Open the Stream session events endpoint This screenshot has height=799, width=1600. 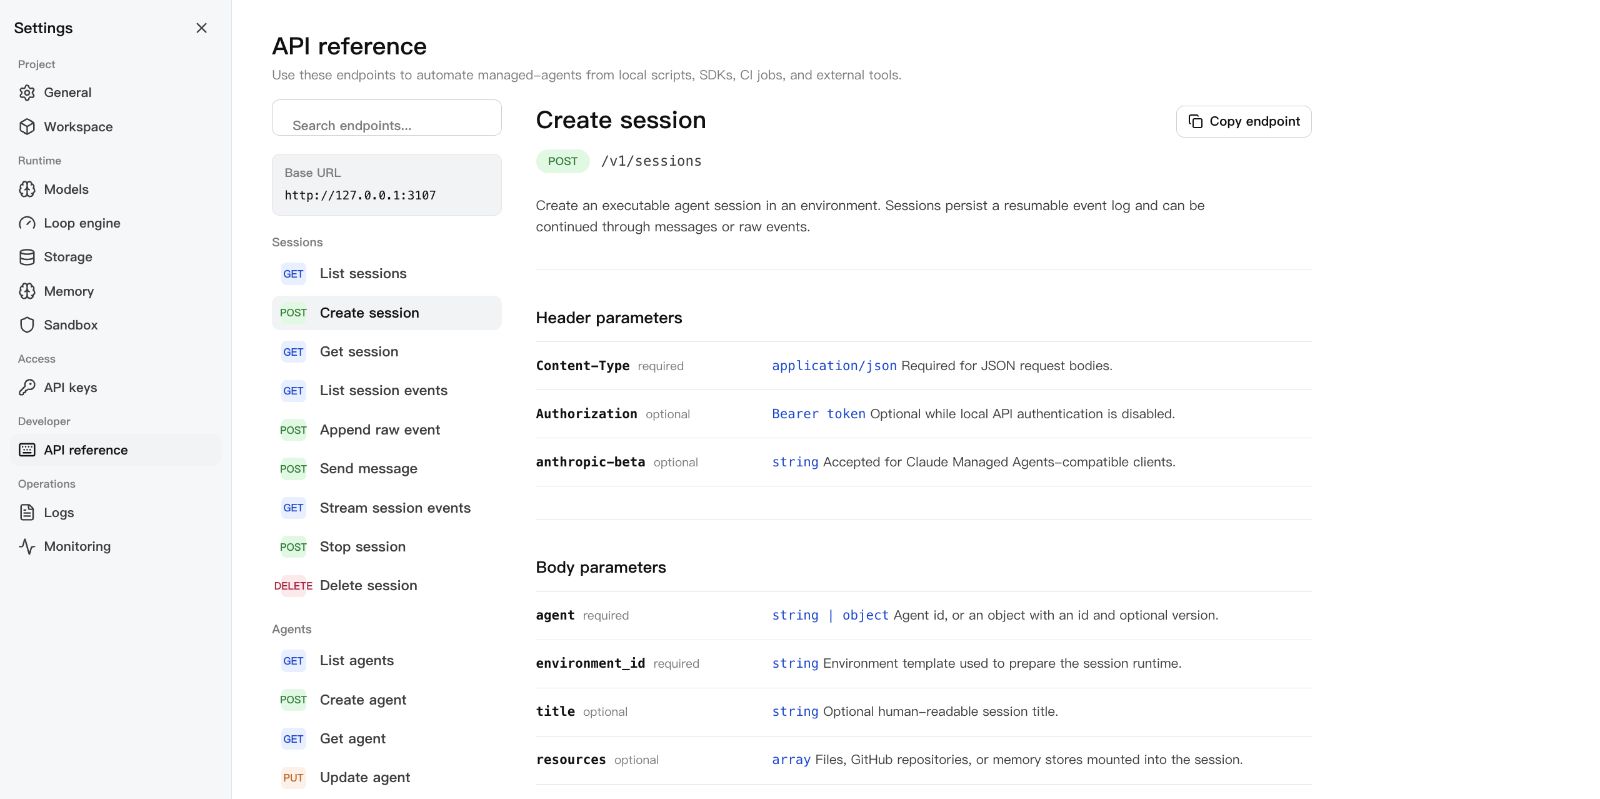[387, 508]
